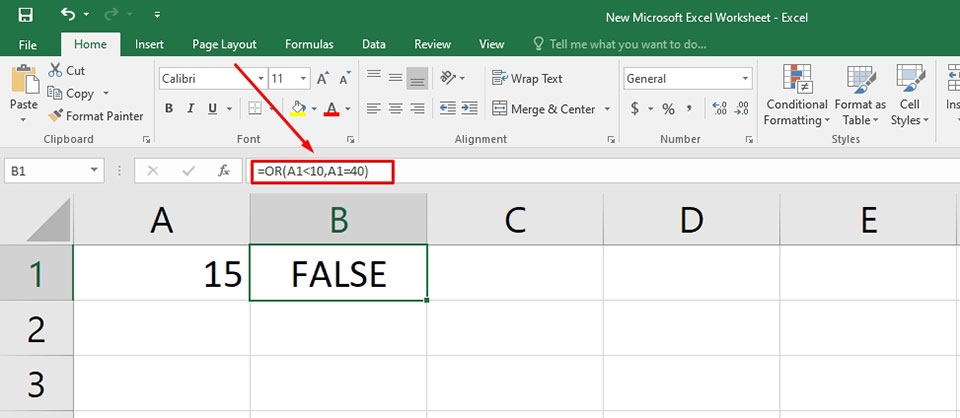Click Increase Indent icon
This screenshot has height=418, width=960.
point(470,108)
